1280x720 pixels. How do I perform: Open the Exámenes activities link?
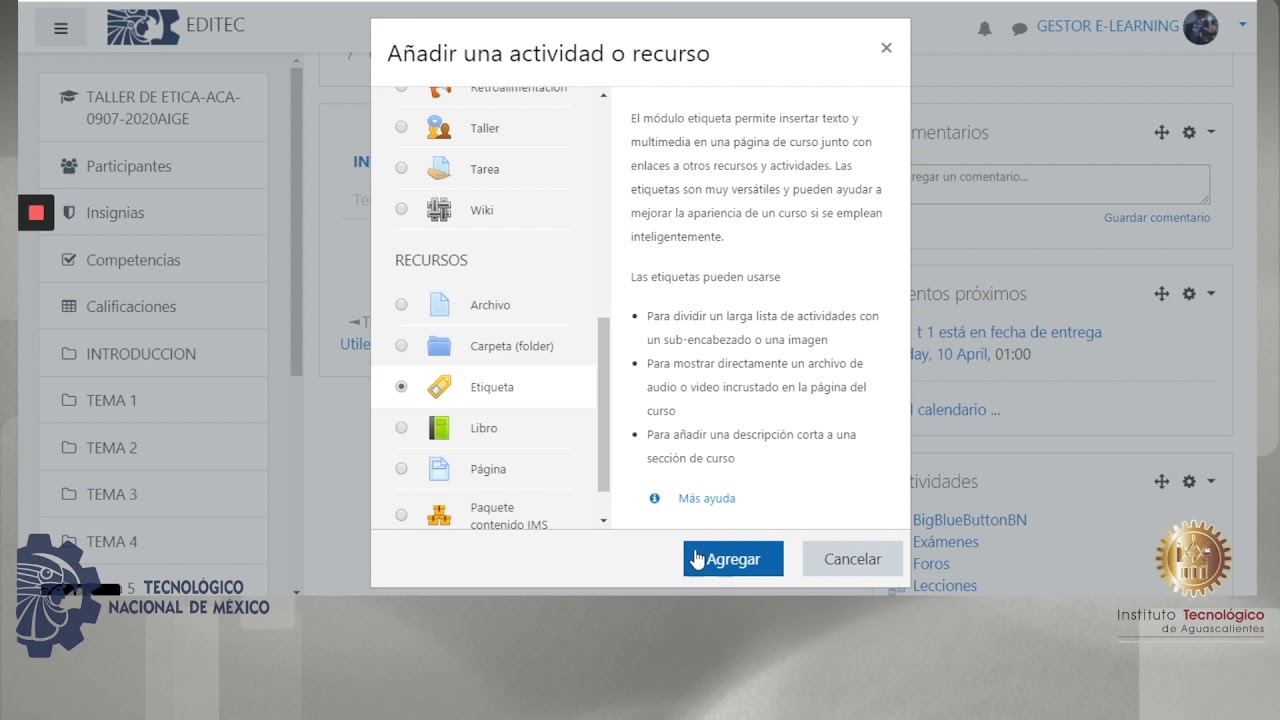[946, 542]
